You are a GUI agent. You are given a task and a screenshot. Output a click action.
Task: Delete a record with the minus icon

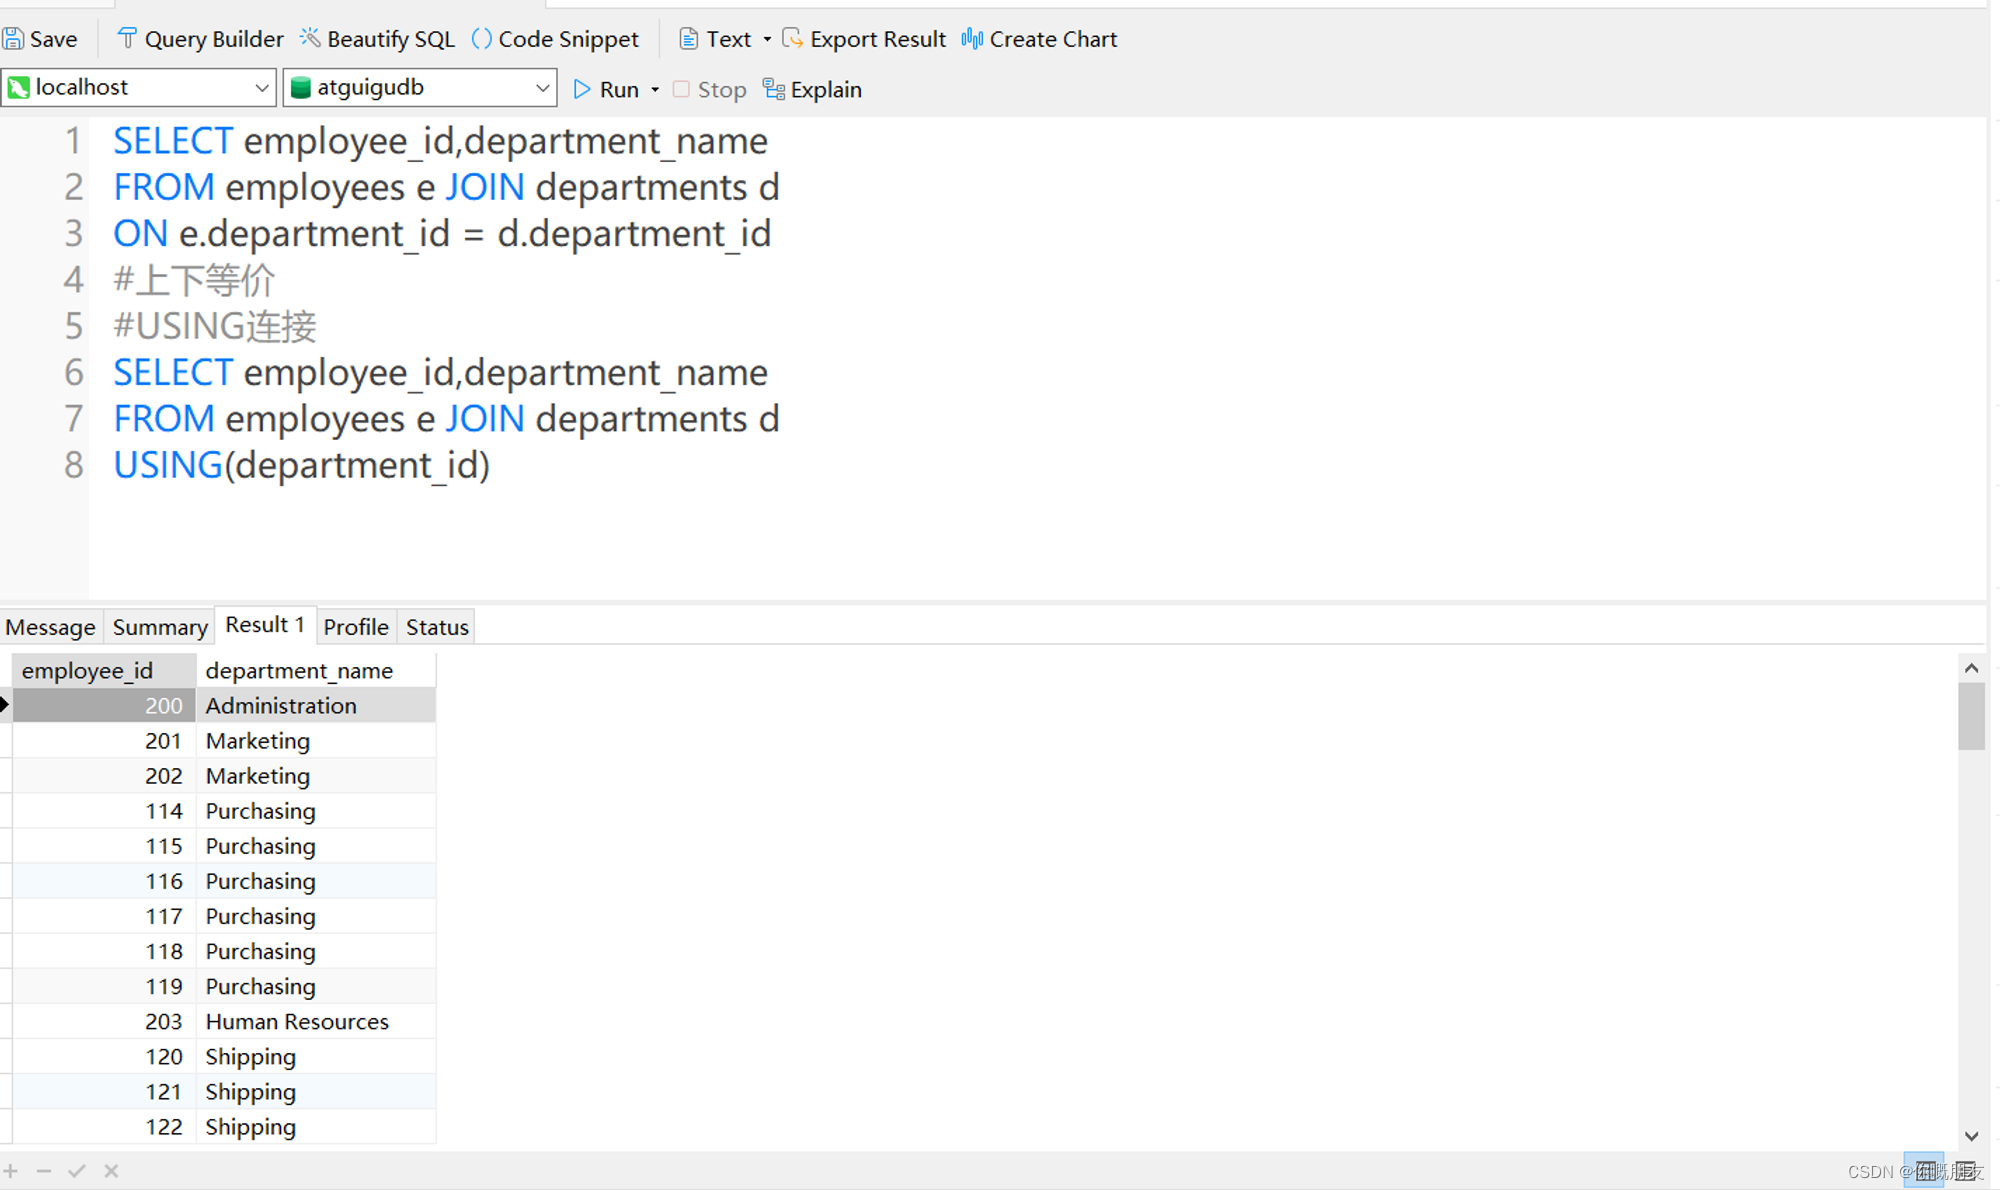(x=44, y=1170)
